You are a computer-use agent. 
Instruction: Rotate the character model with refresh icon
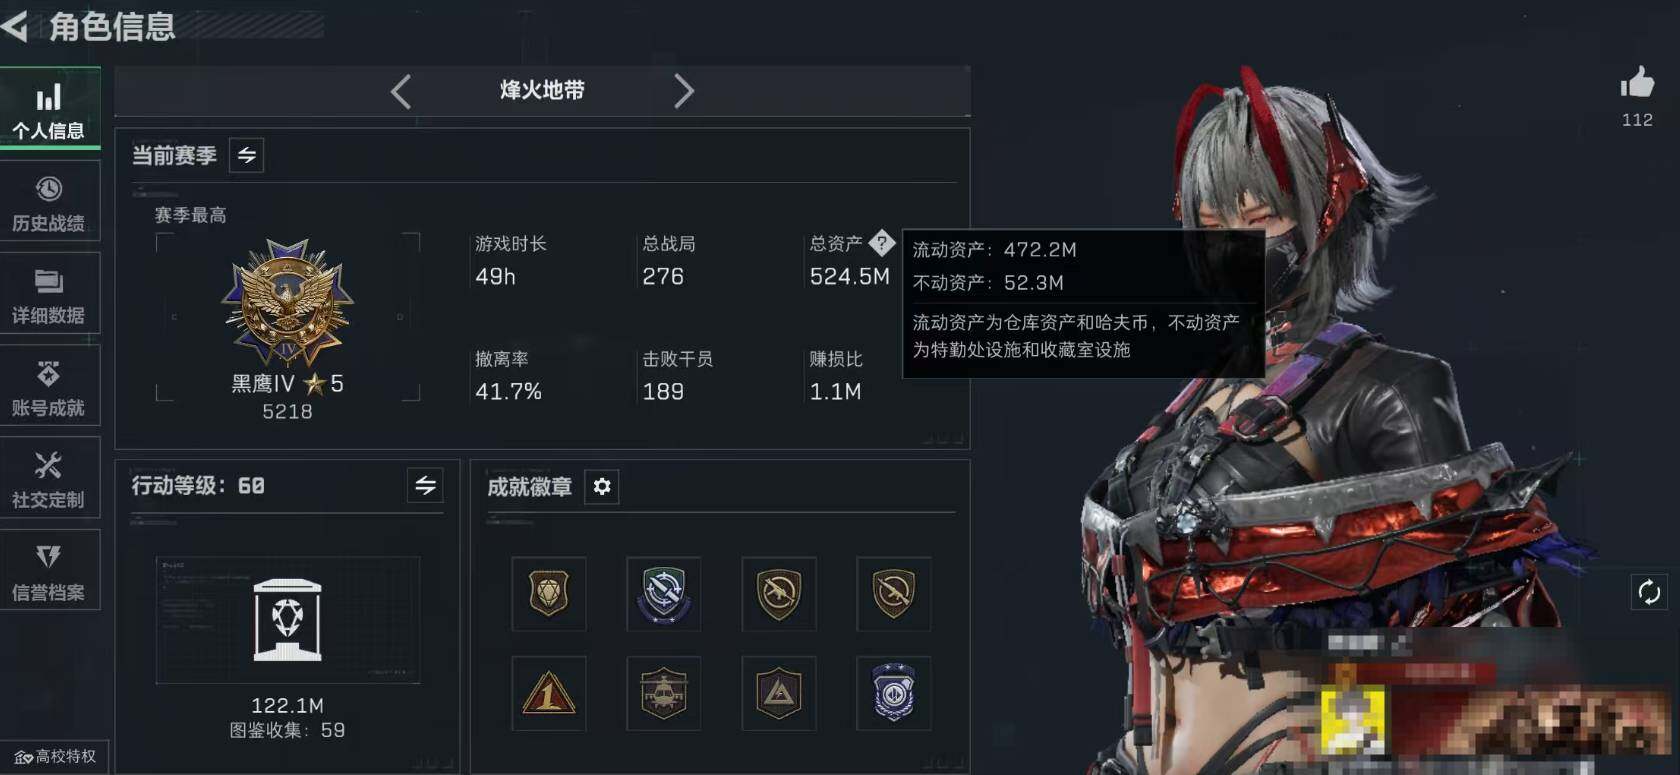tap(1649, 592)
